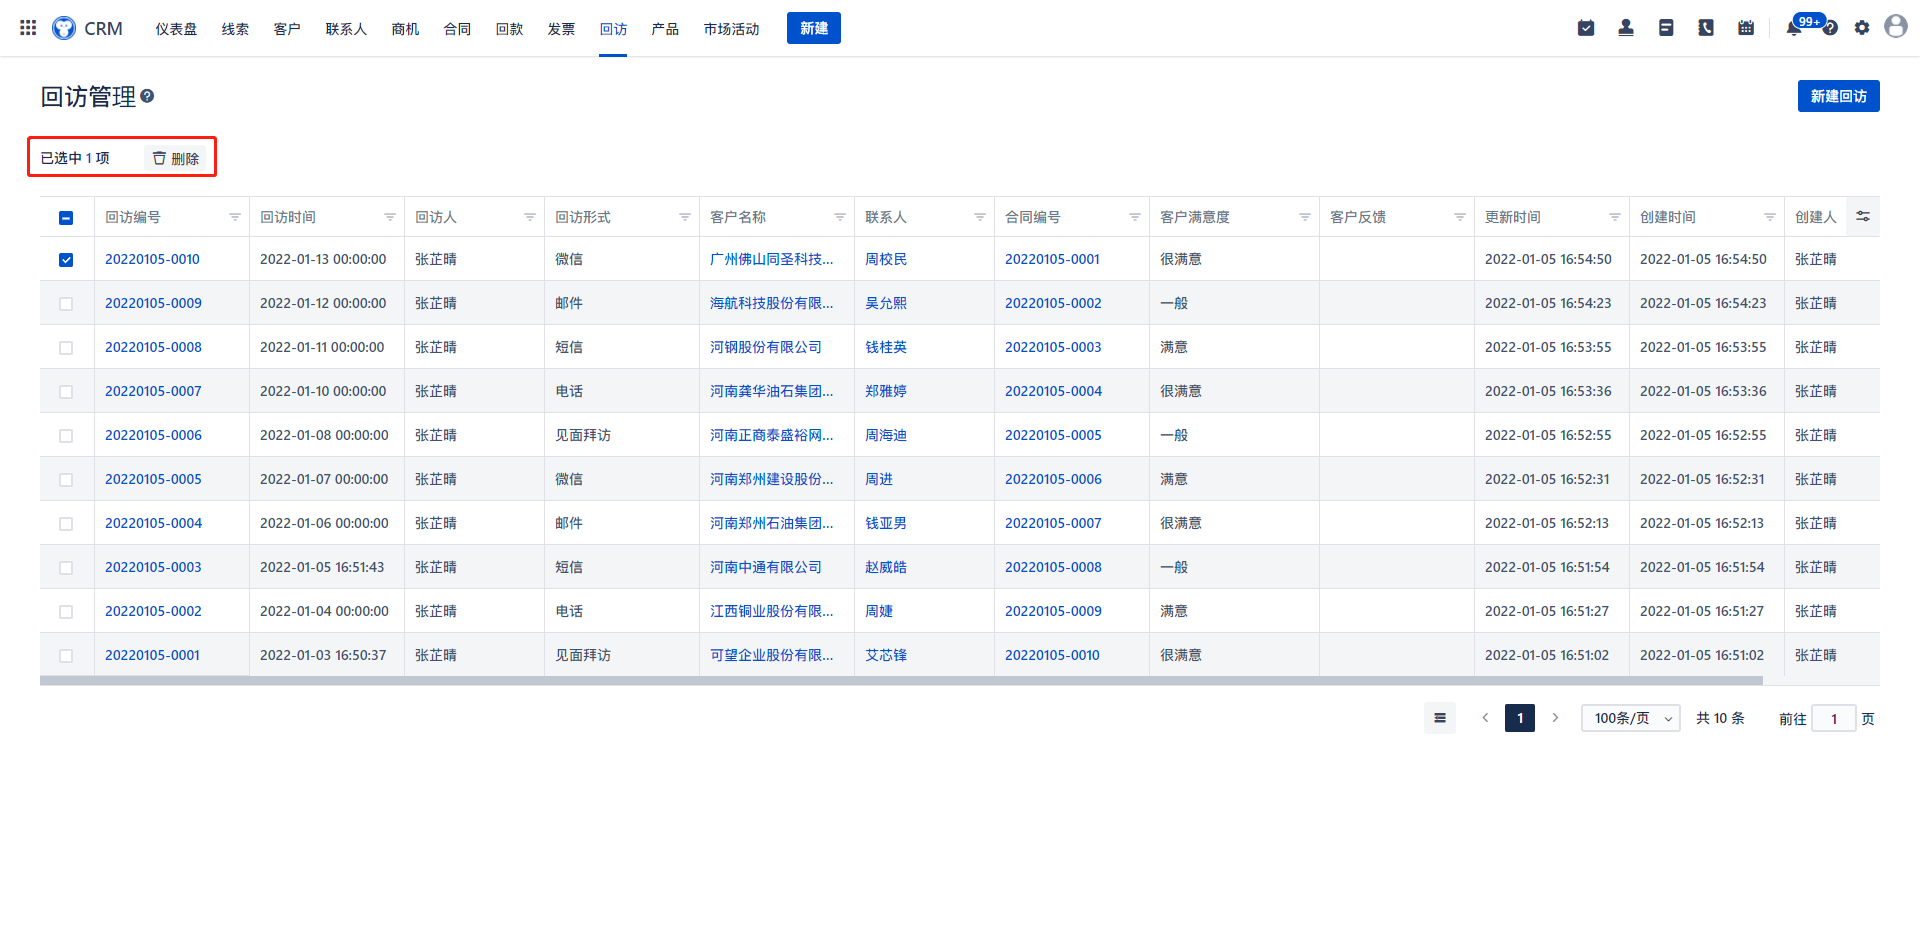Click the blue 新建 button in navbar
This screenshot has width=1920, height=937.
814,28
